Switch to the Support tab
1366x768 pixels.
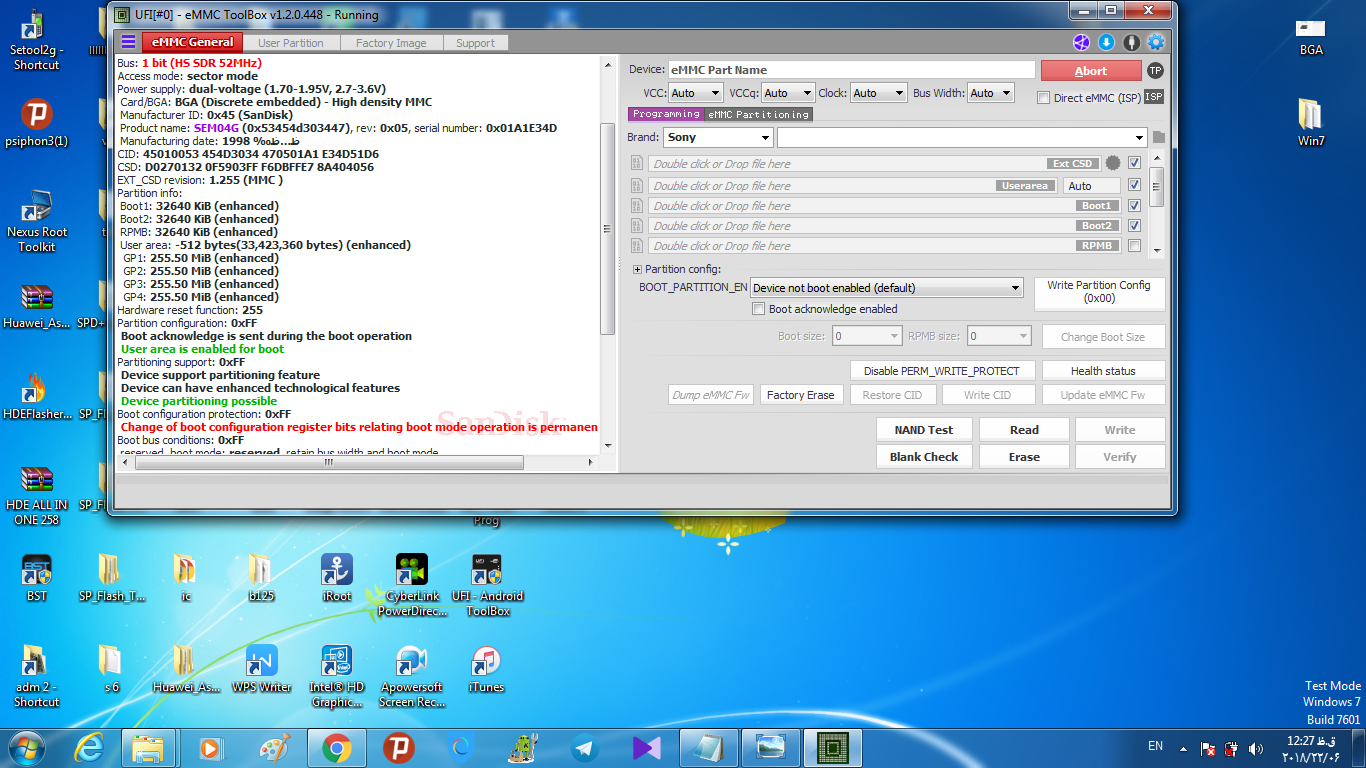475,43
